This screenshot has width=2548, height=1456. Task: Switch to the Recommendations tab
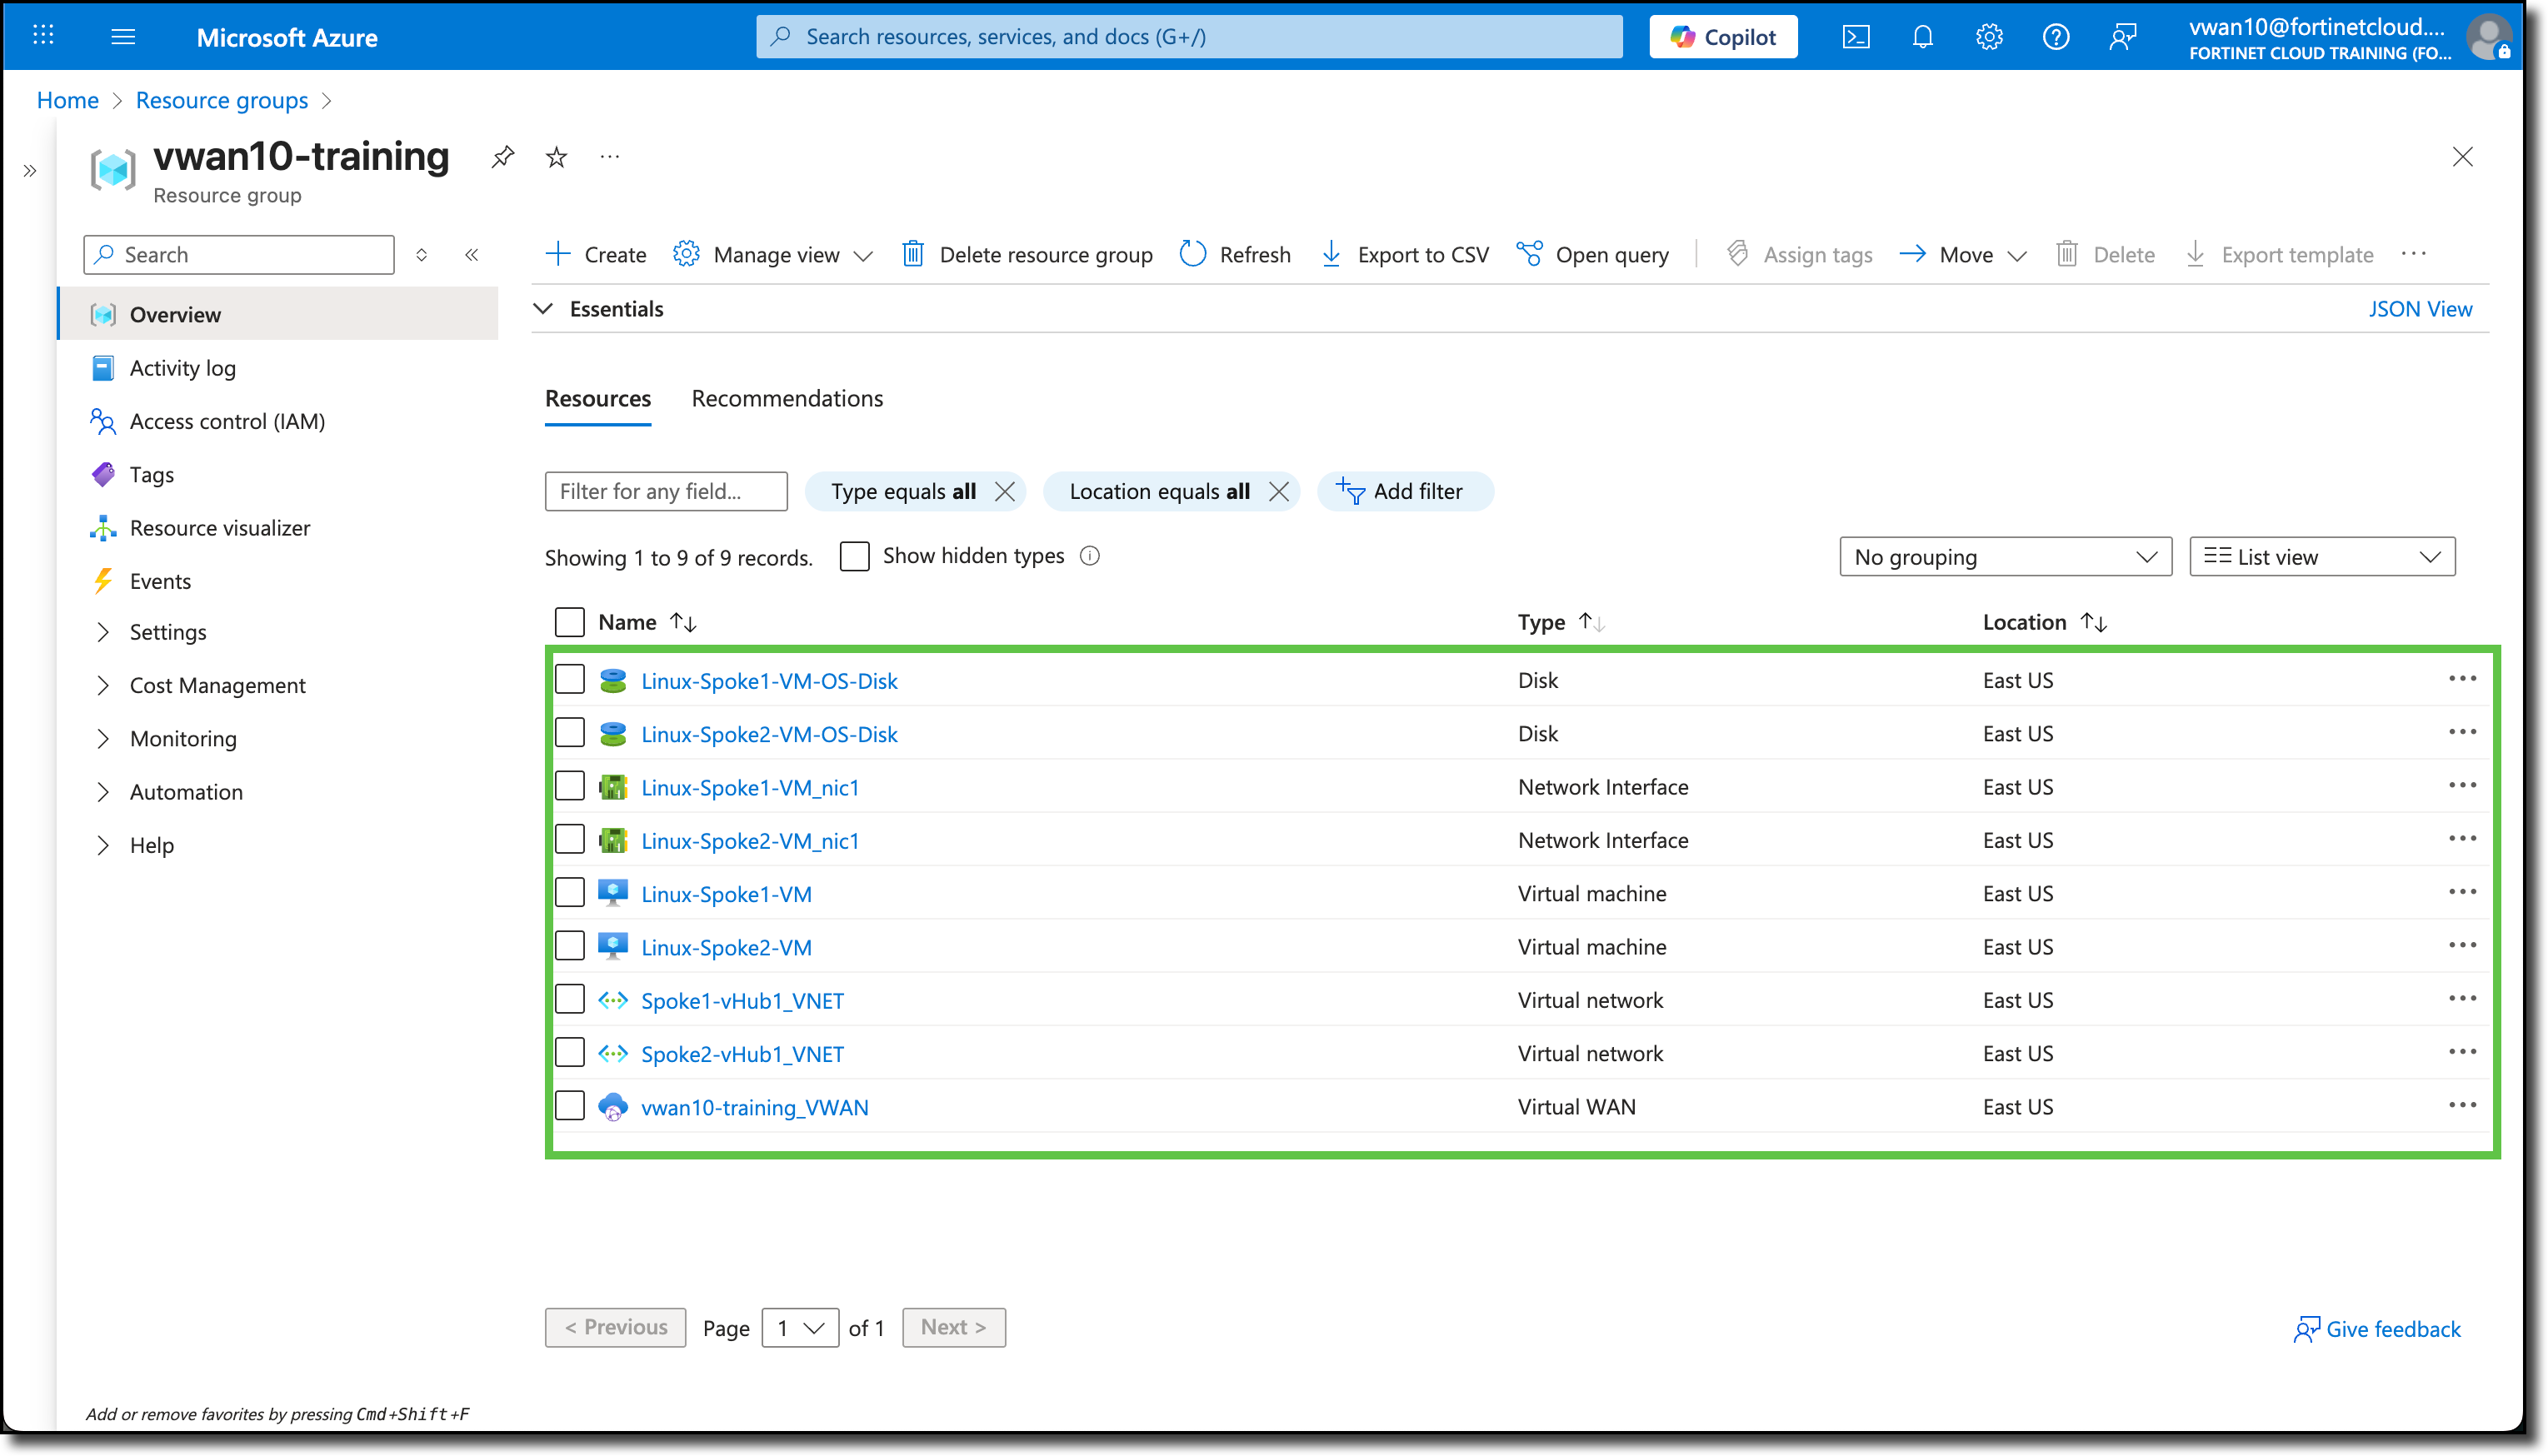(787, 398)
